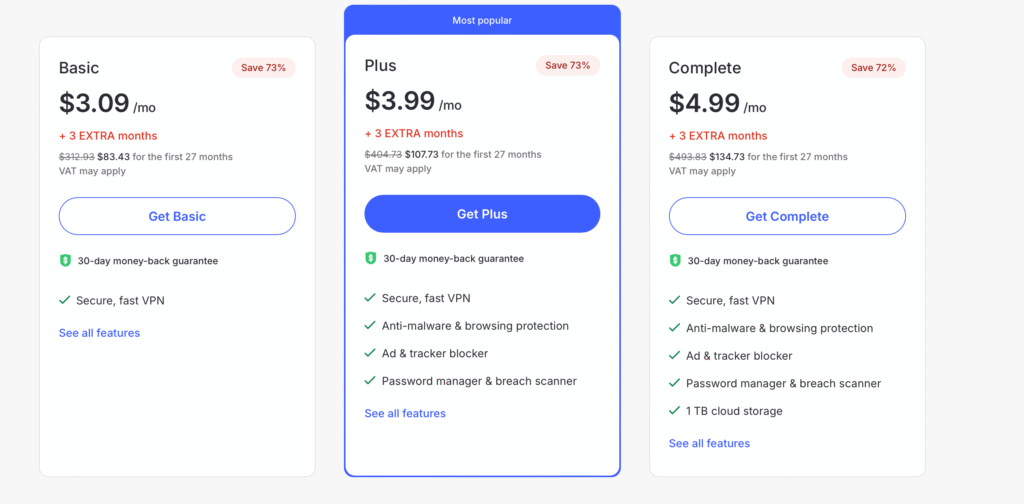Click the Most popular banner label
Image resolution: width=1024 pixels, height=504 pixels.
click(482, 20)
